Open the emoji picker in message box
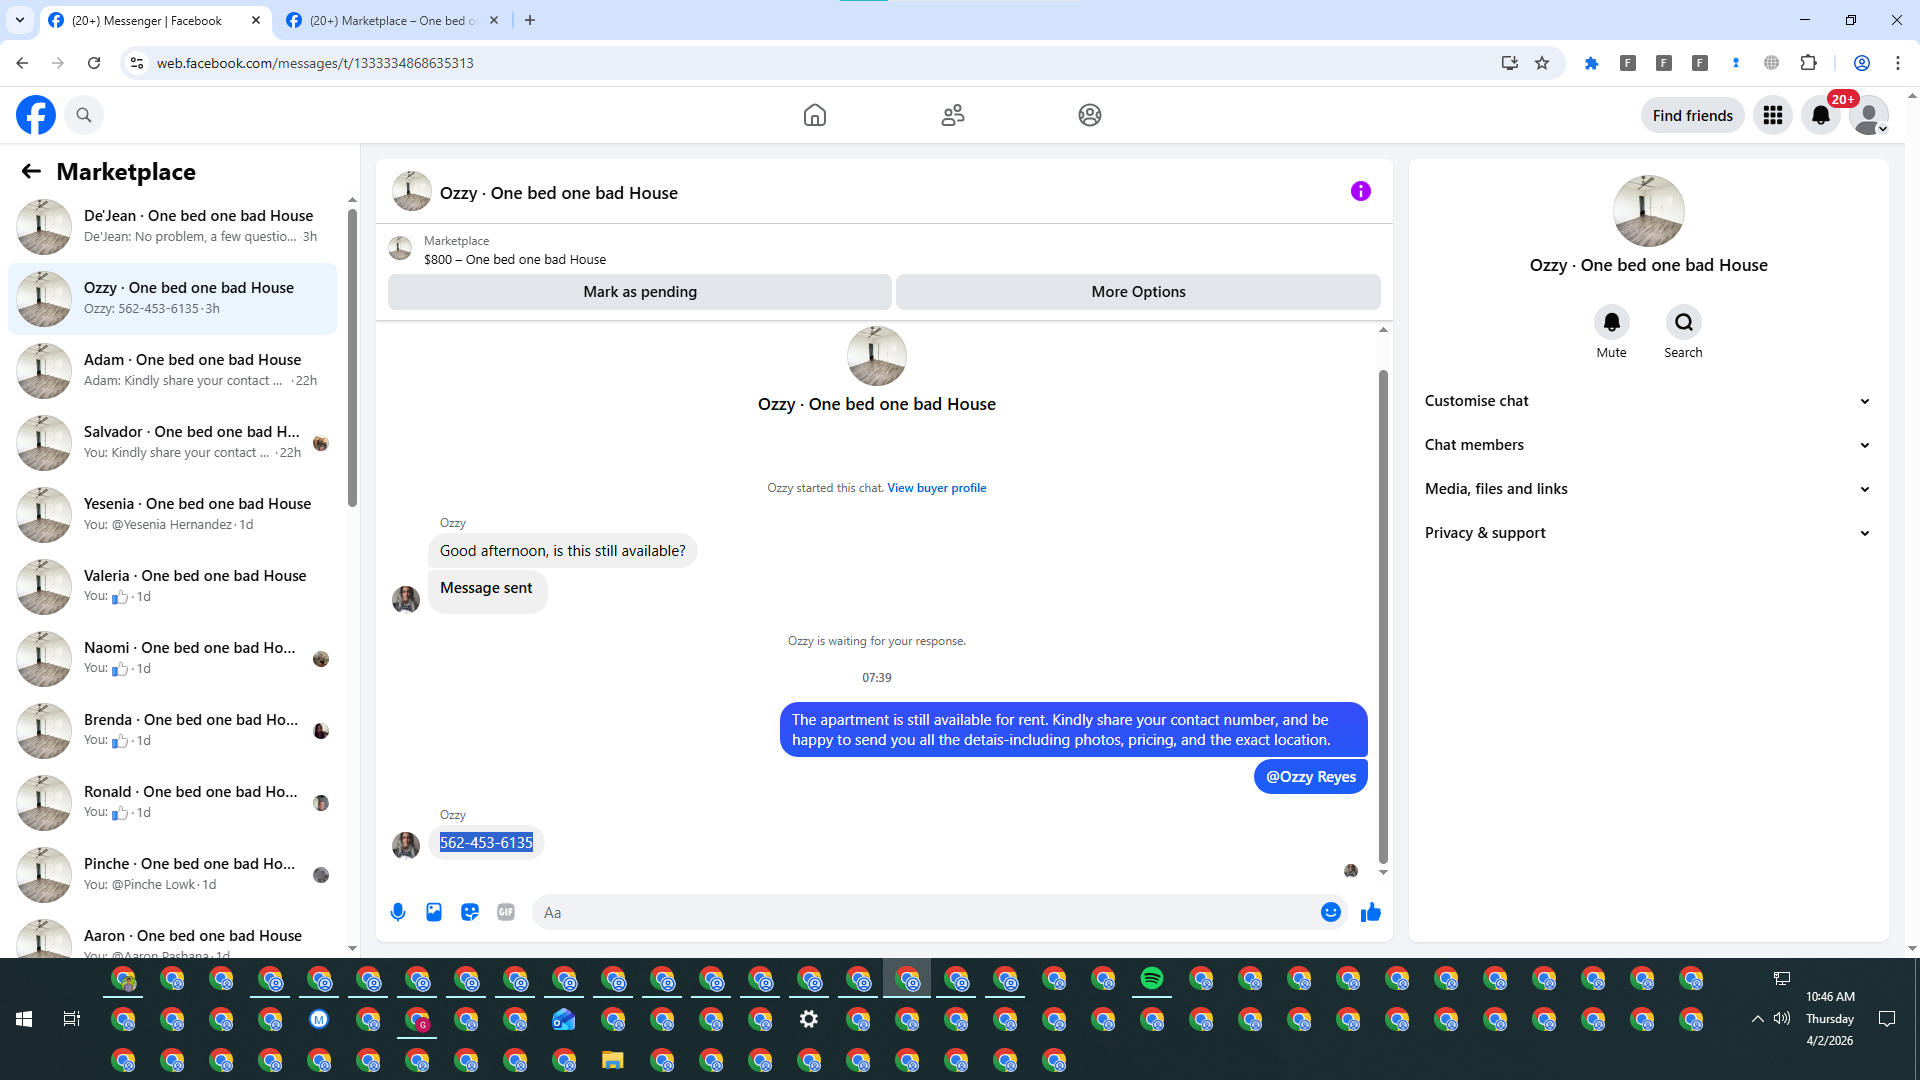Viewport: 1920px width, 1080px height. [1331, 912]
